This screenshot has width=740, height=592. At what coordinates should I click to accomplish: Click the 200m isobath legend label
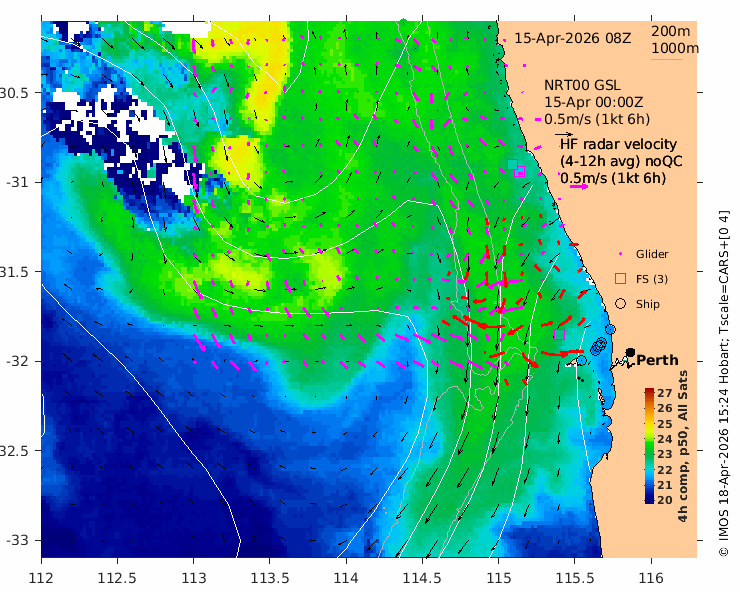[x=671, y=31]
